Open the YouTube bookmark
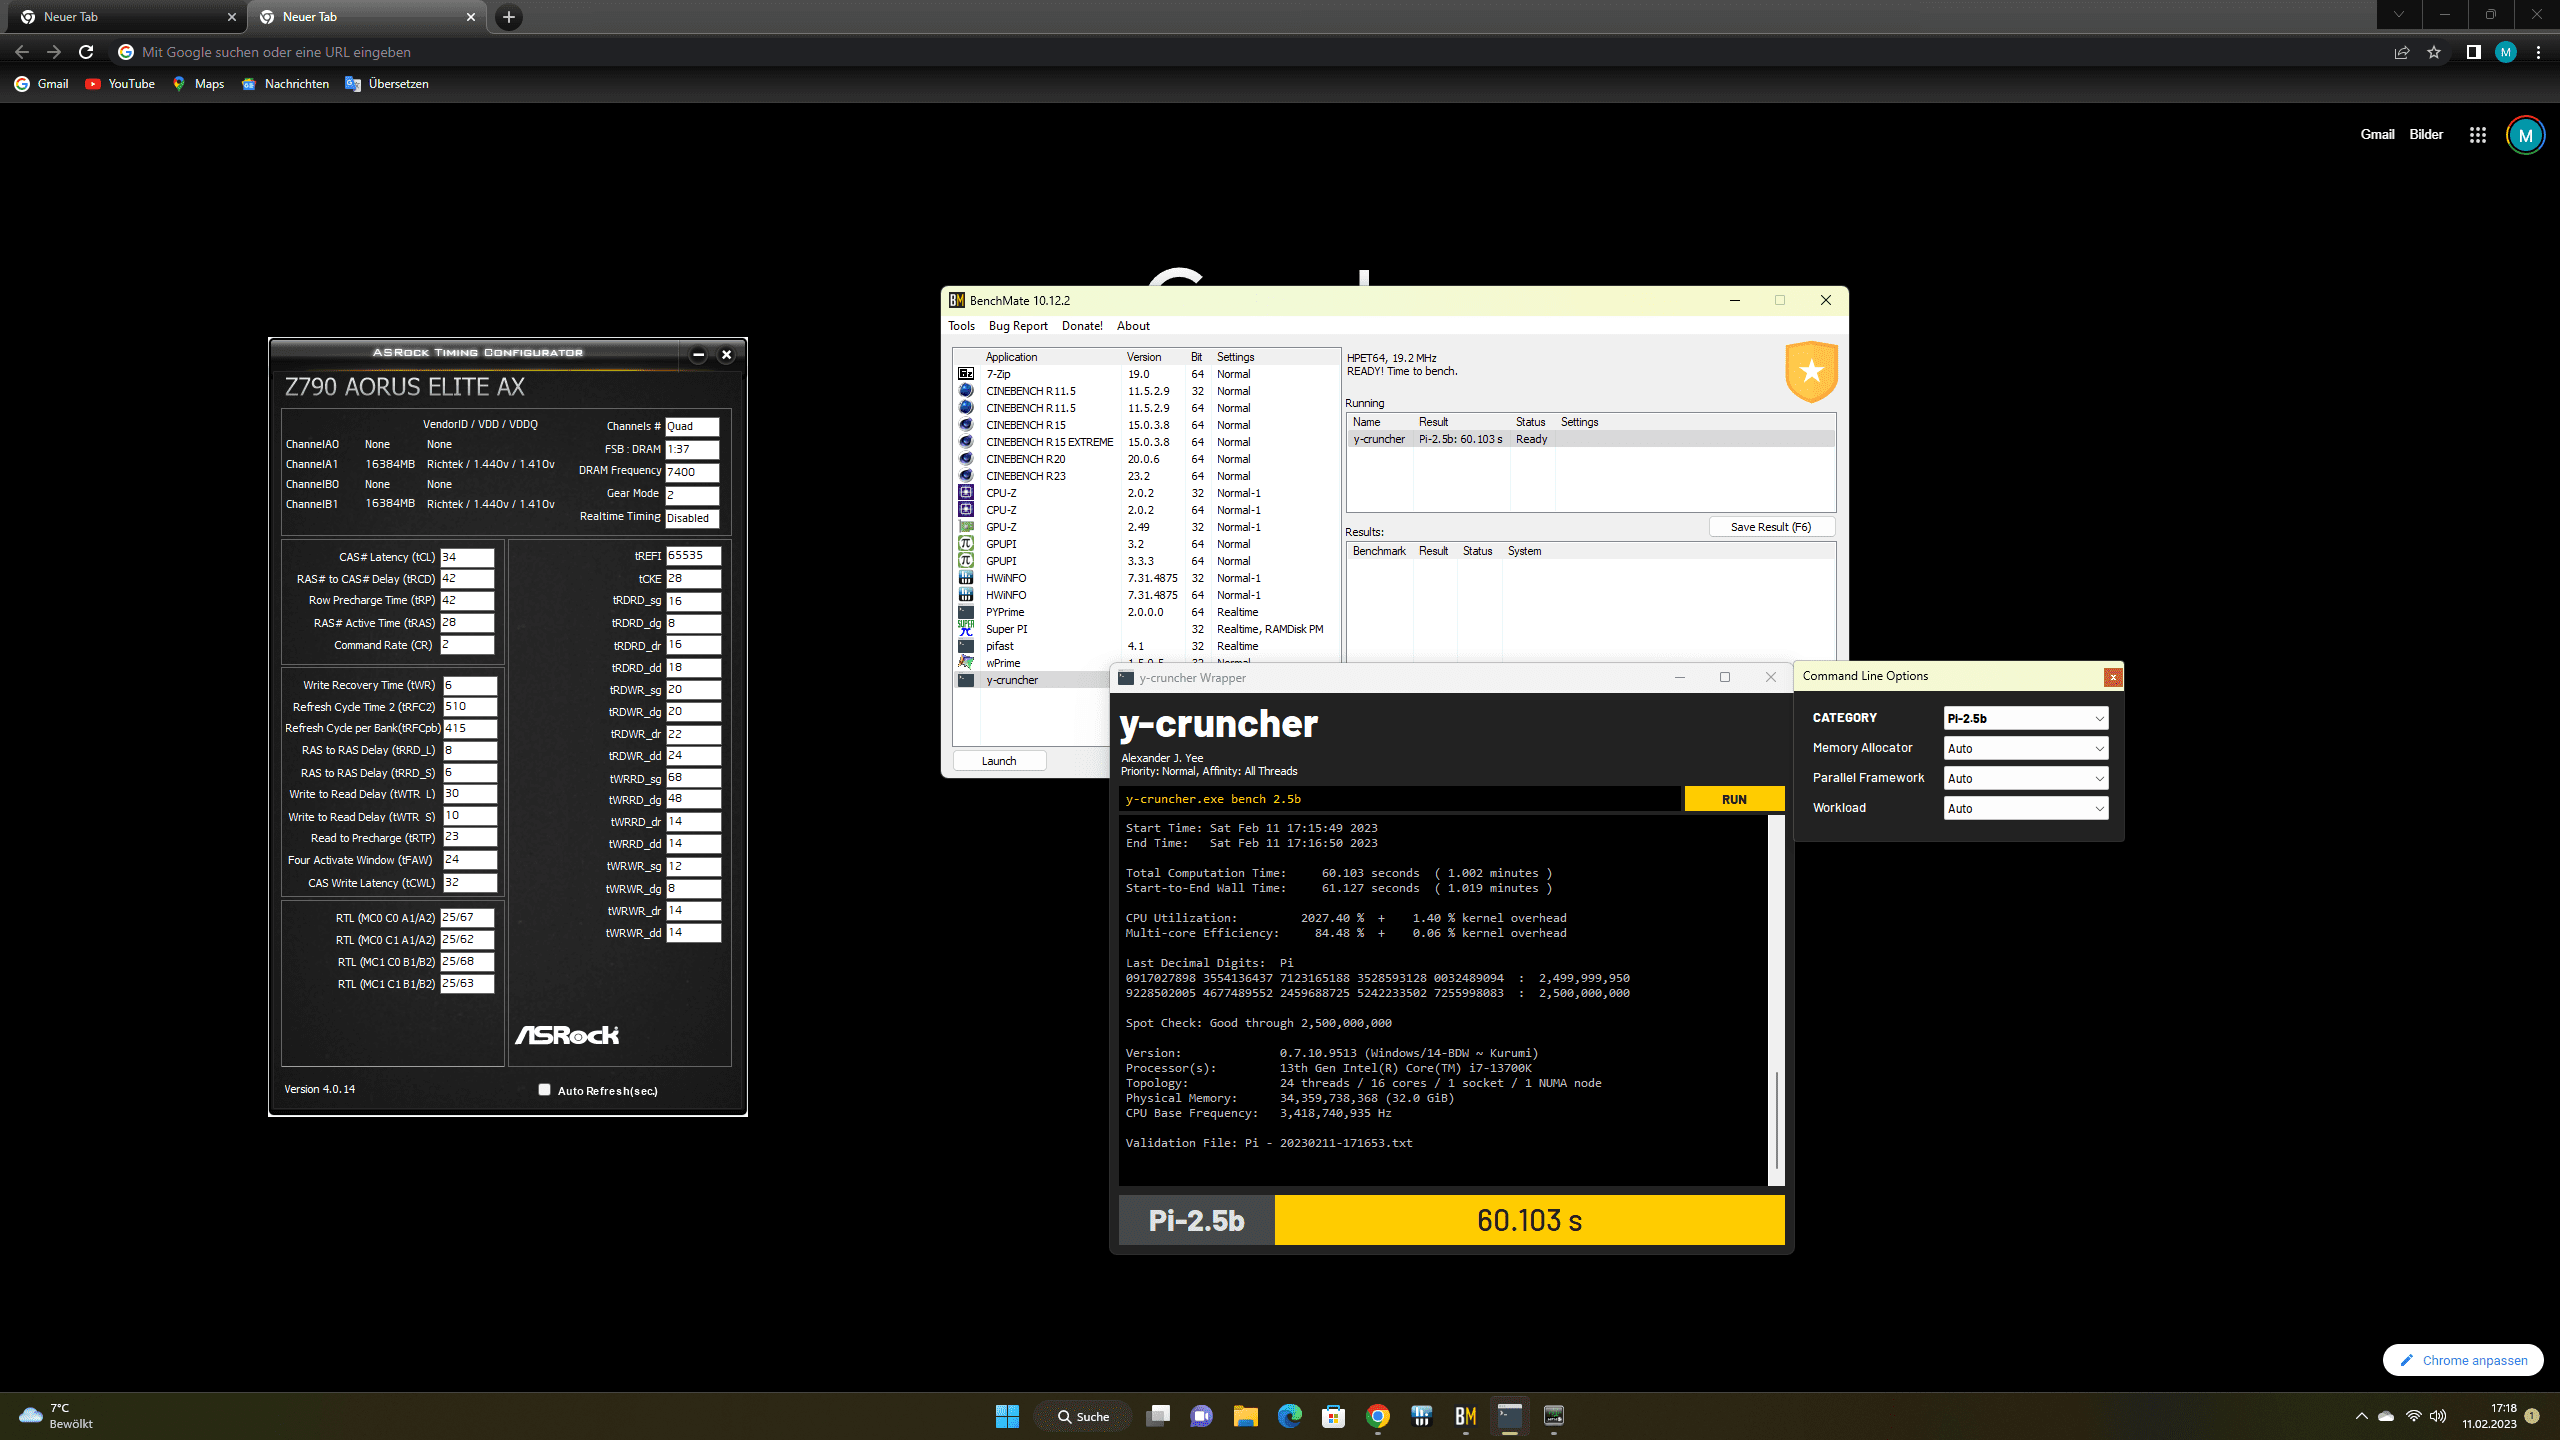The height and width of the screenshot is (1440, 2560). 120,84
